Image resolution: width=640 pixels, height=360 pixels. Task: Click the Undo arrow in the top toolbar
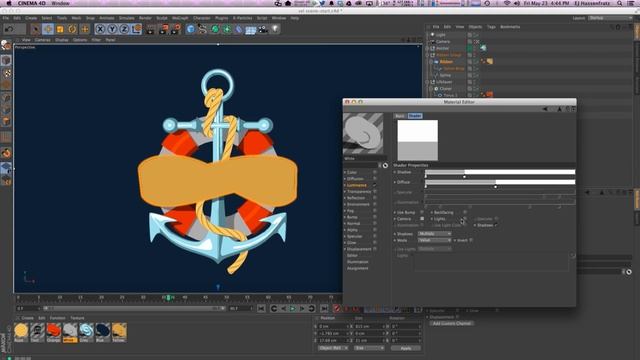(x=9, y=29)
